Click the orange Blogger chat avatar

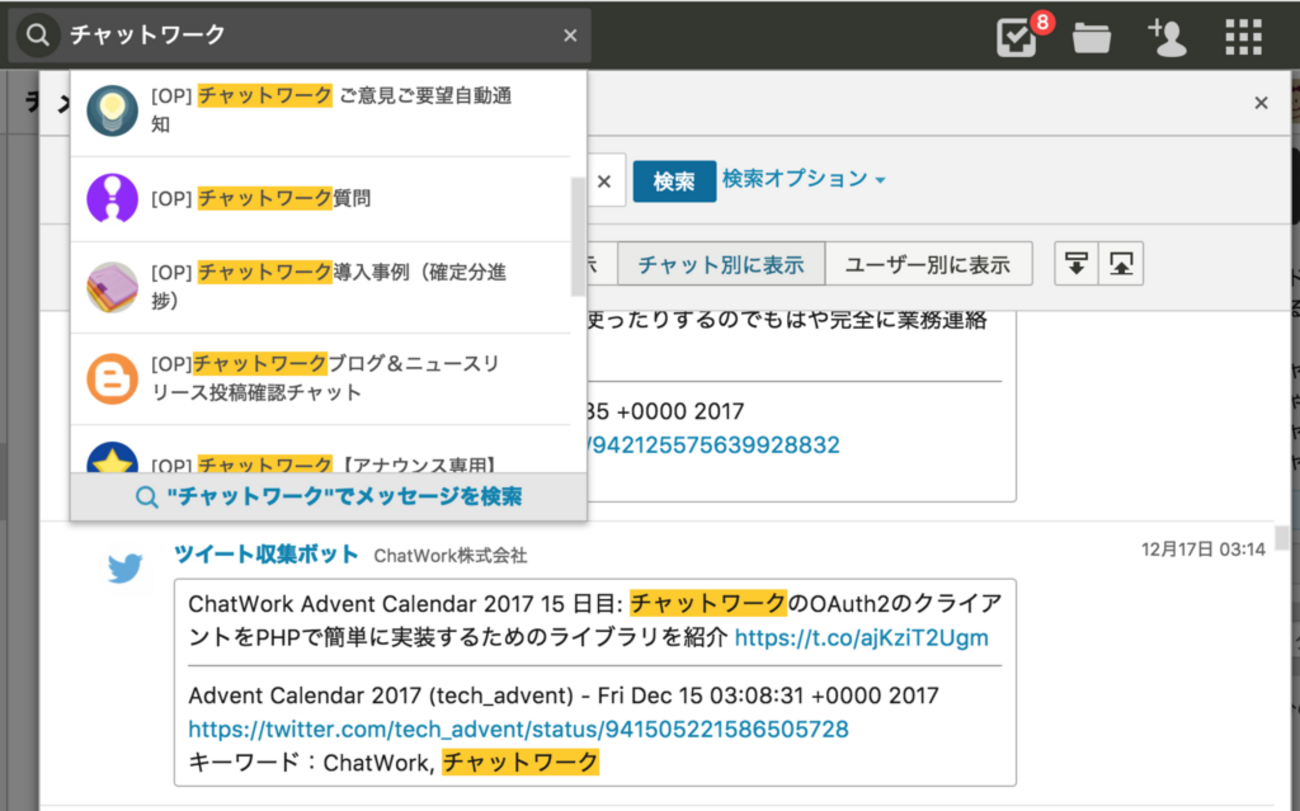[x=112, y=379]
